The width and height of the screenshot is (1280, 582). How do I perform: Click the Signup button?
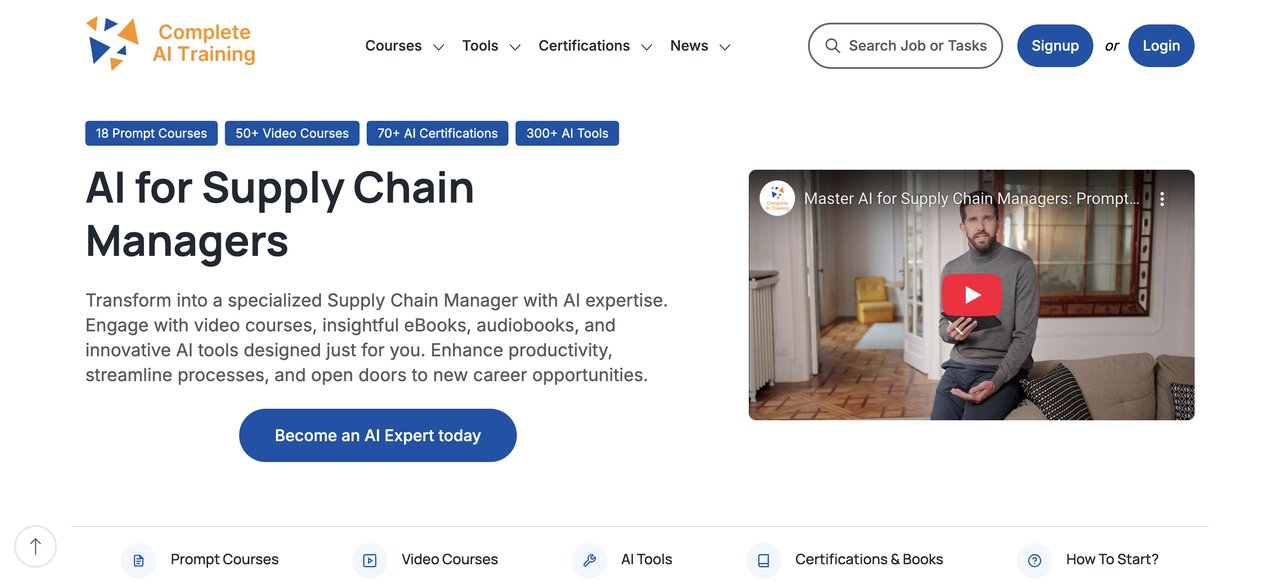(x=1055, y=46)
